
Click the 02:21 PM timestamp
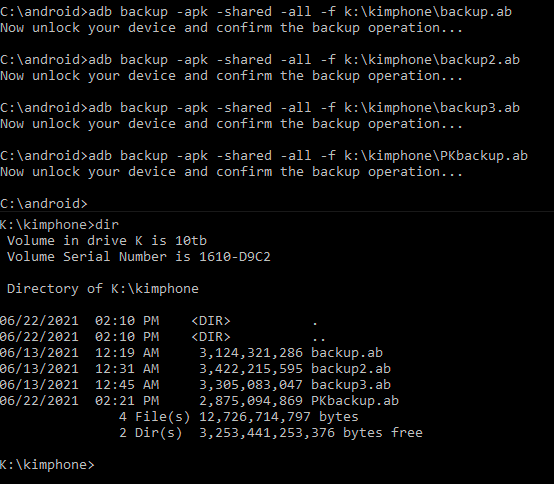click(127, 401)
